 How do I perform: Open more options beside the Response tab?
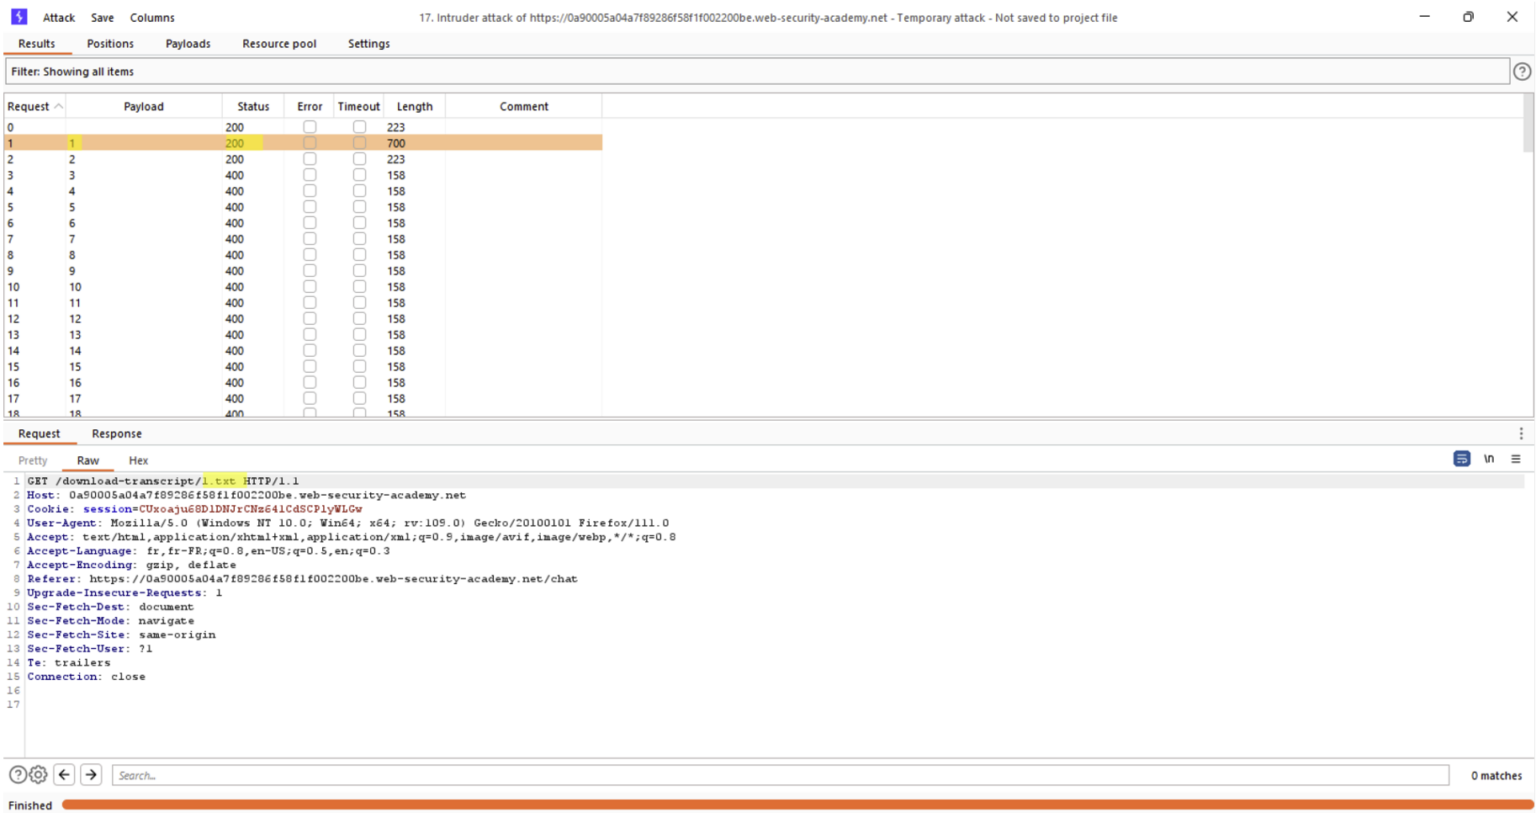coord(1522,433)
